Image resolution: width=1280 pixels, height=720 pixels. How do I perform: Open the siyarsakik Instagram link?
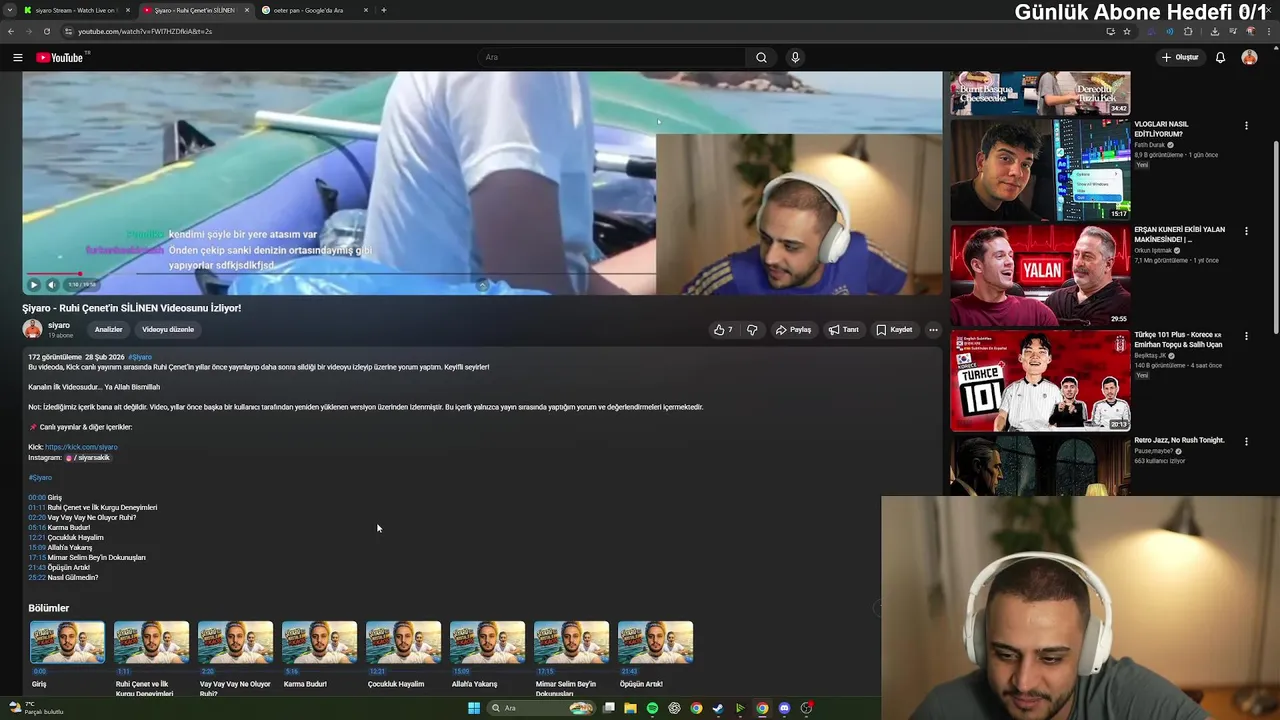point(87,457)
